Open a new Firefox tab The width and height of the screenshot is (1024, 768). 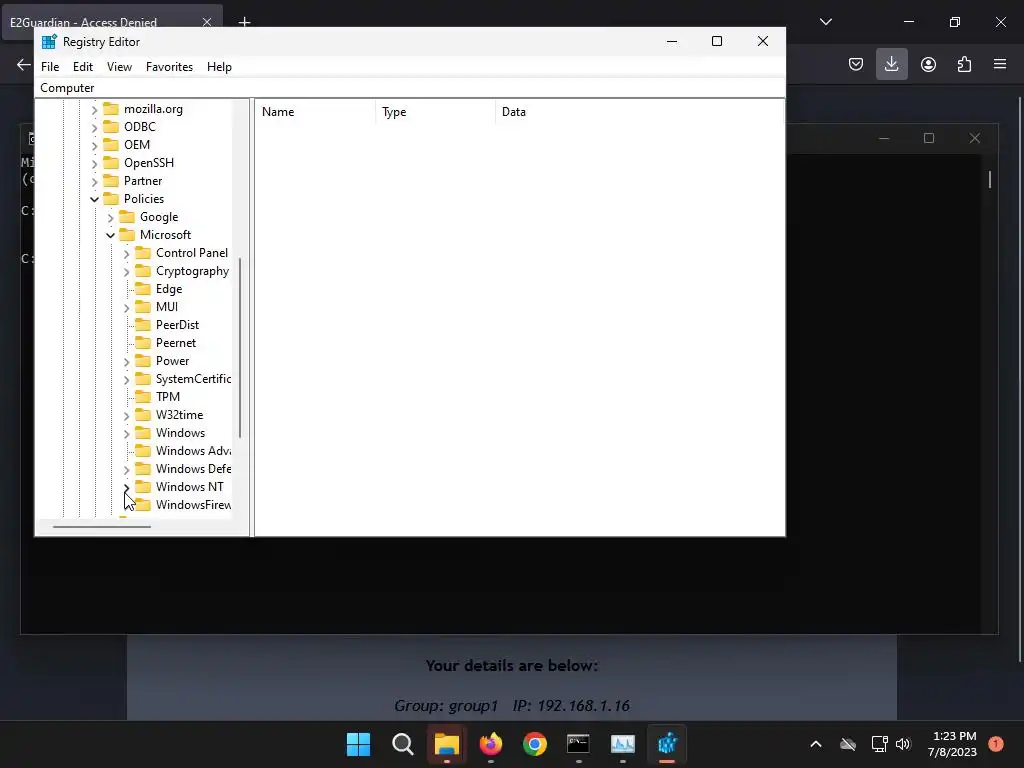coord(244,22)
